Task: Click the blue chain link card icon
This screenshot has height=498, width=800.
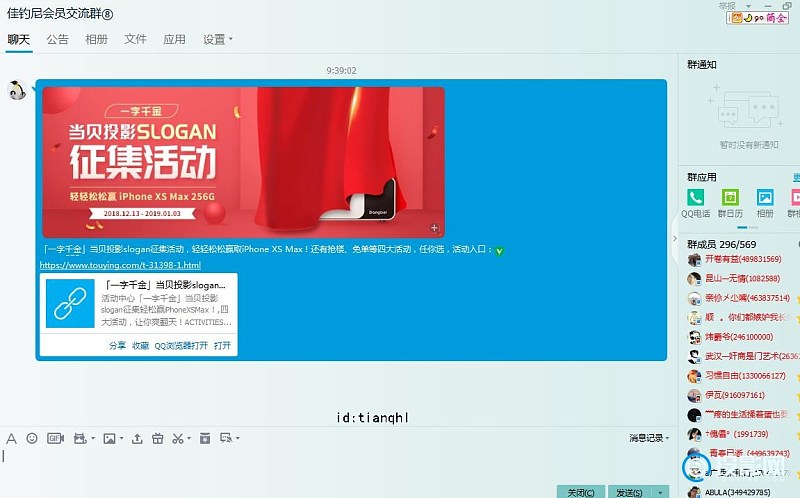Action: pos(70,303)
